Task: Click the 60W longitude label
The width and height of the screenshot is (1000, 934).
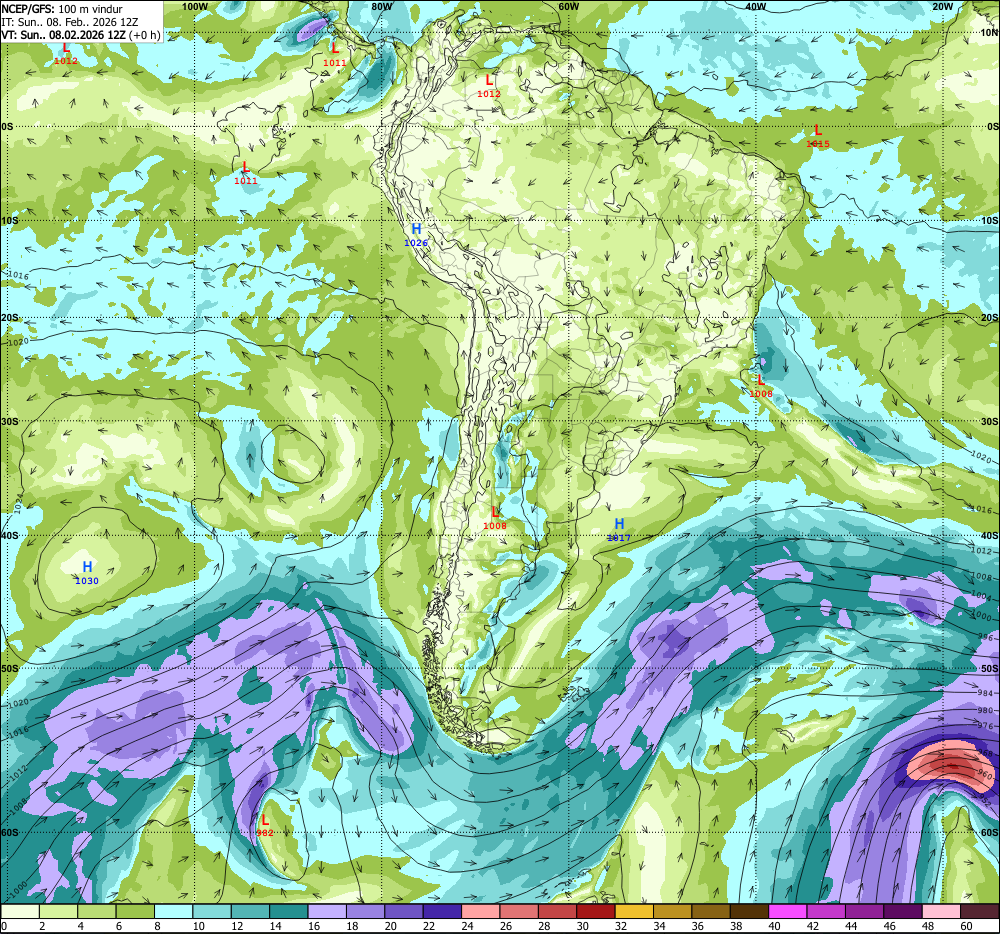Action: point(568,6)
